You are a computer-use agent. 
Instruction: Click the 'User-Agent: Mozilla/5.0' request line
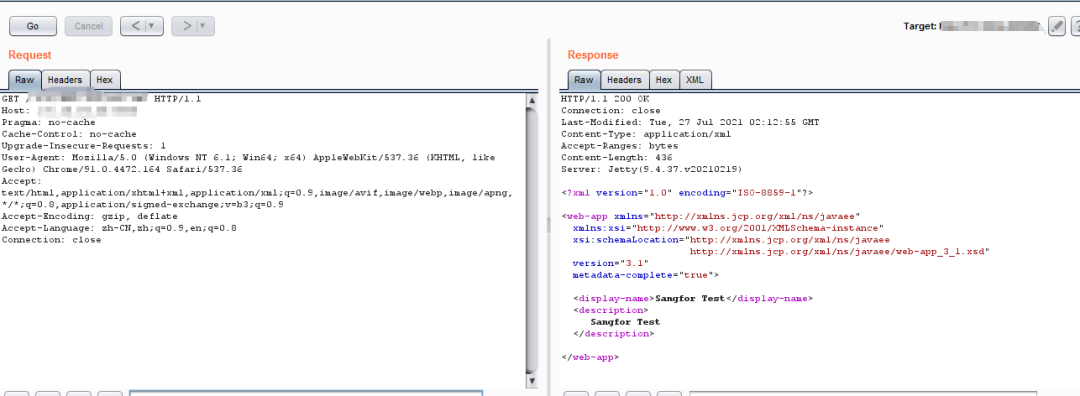click(248, 158)
